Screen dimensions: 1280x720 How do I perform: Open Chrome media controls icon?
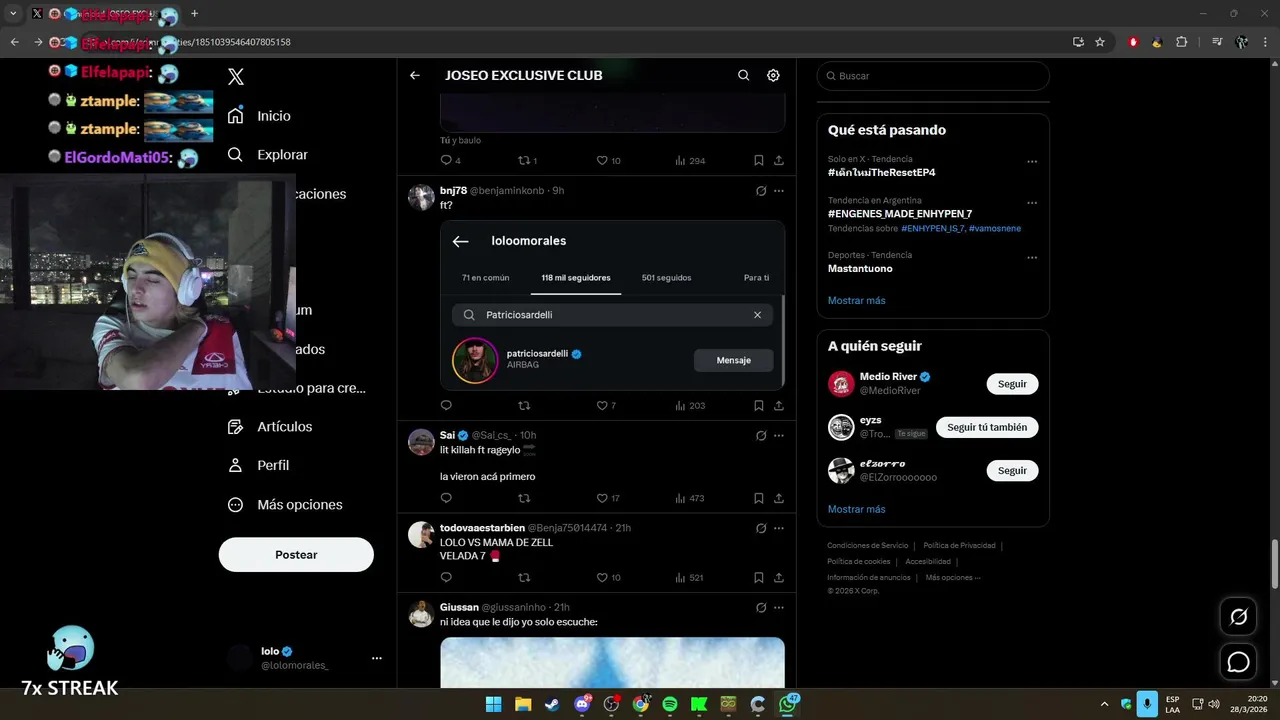click(1217, 42)
